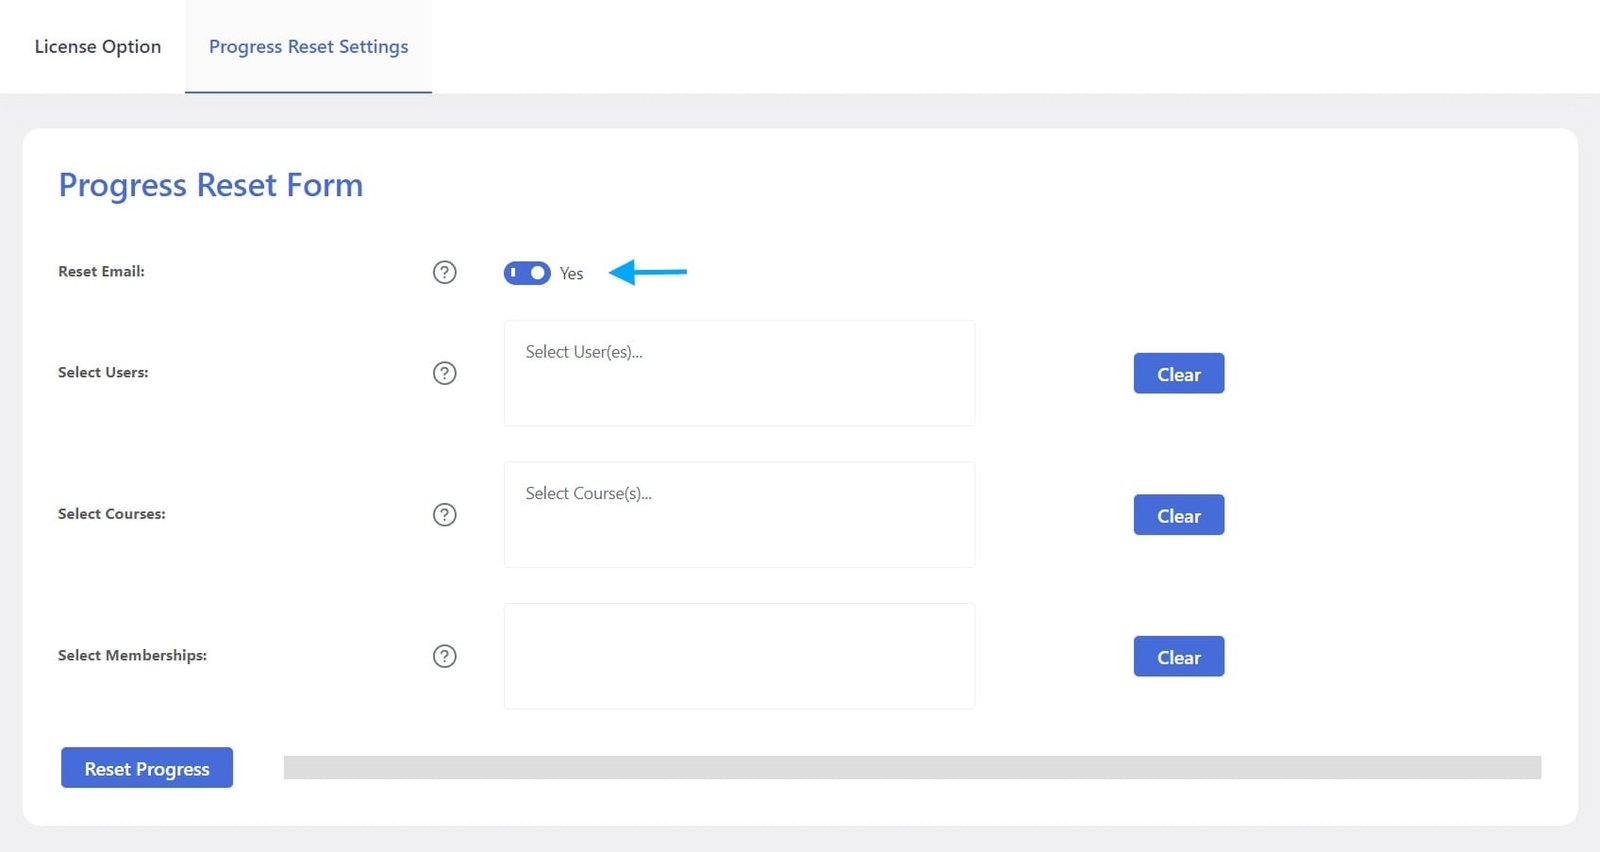Click the gray reset progress bar

point(912,767)
